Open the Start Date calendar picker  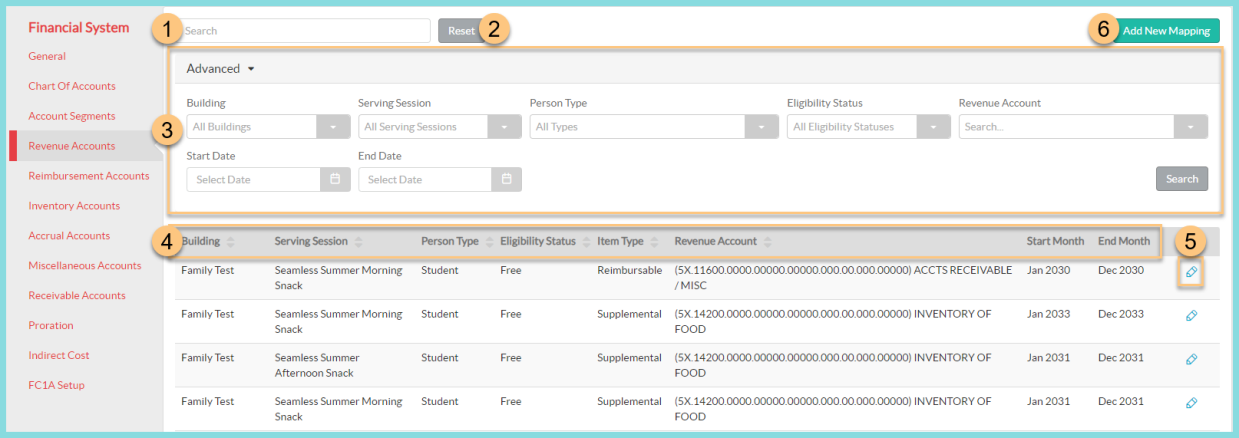pos(335,179)
